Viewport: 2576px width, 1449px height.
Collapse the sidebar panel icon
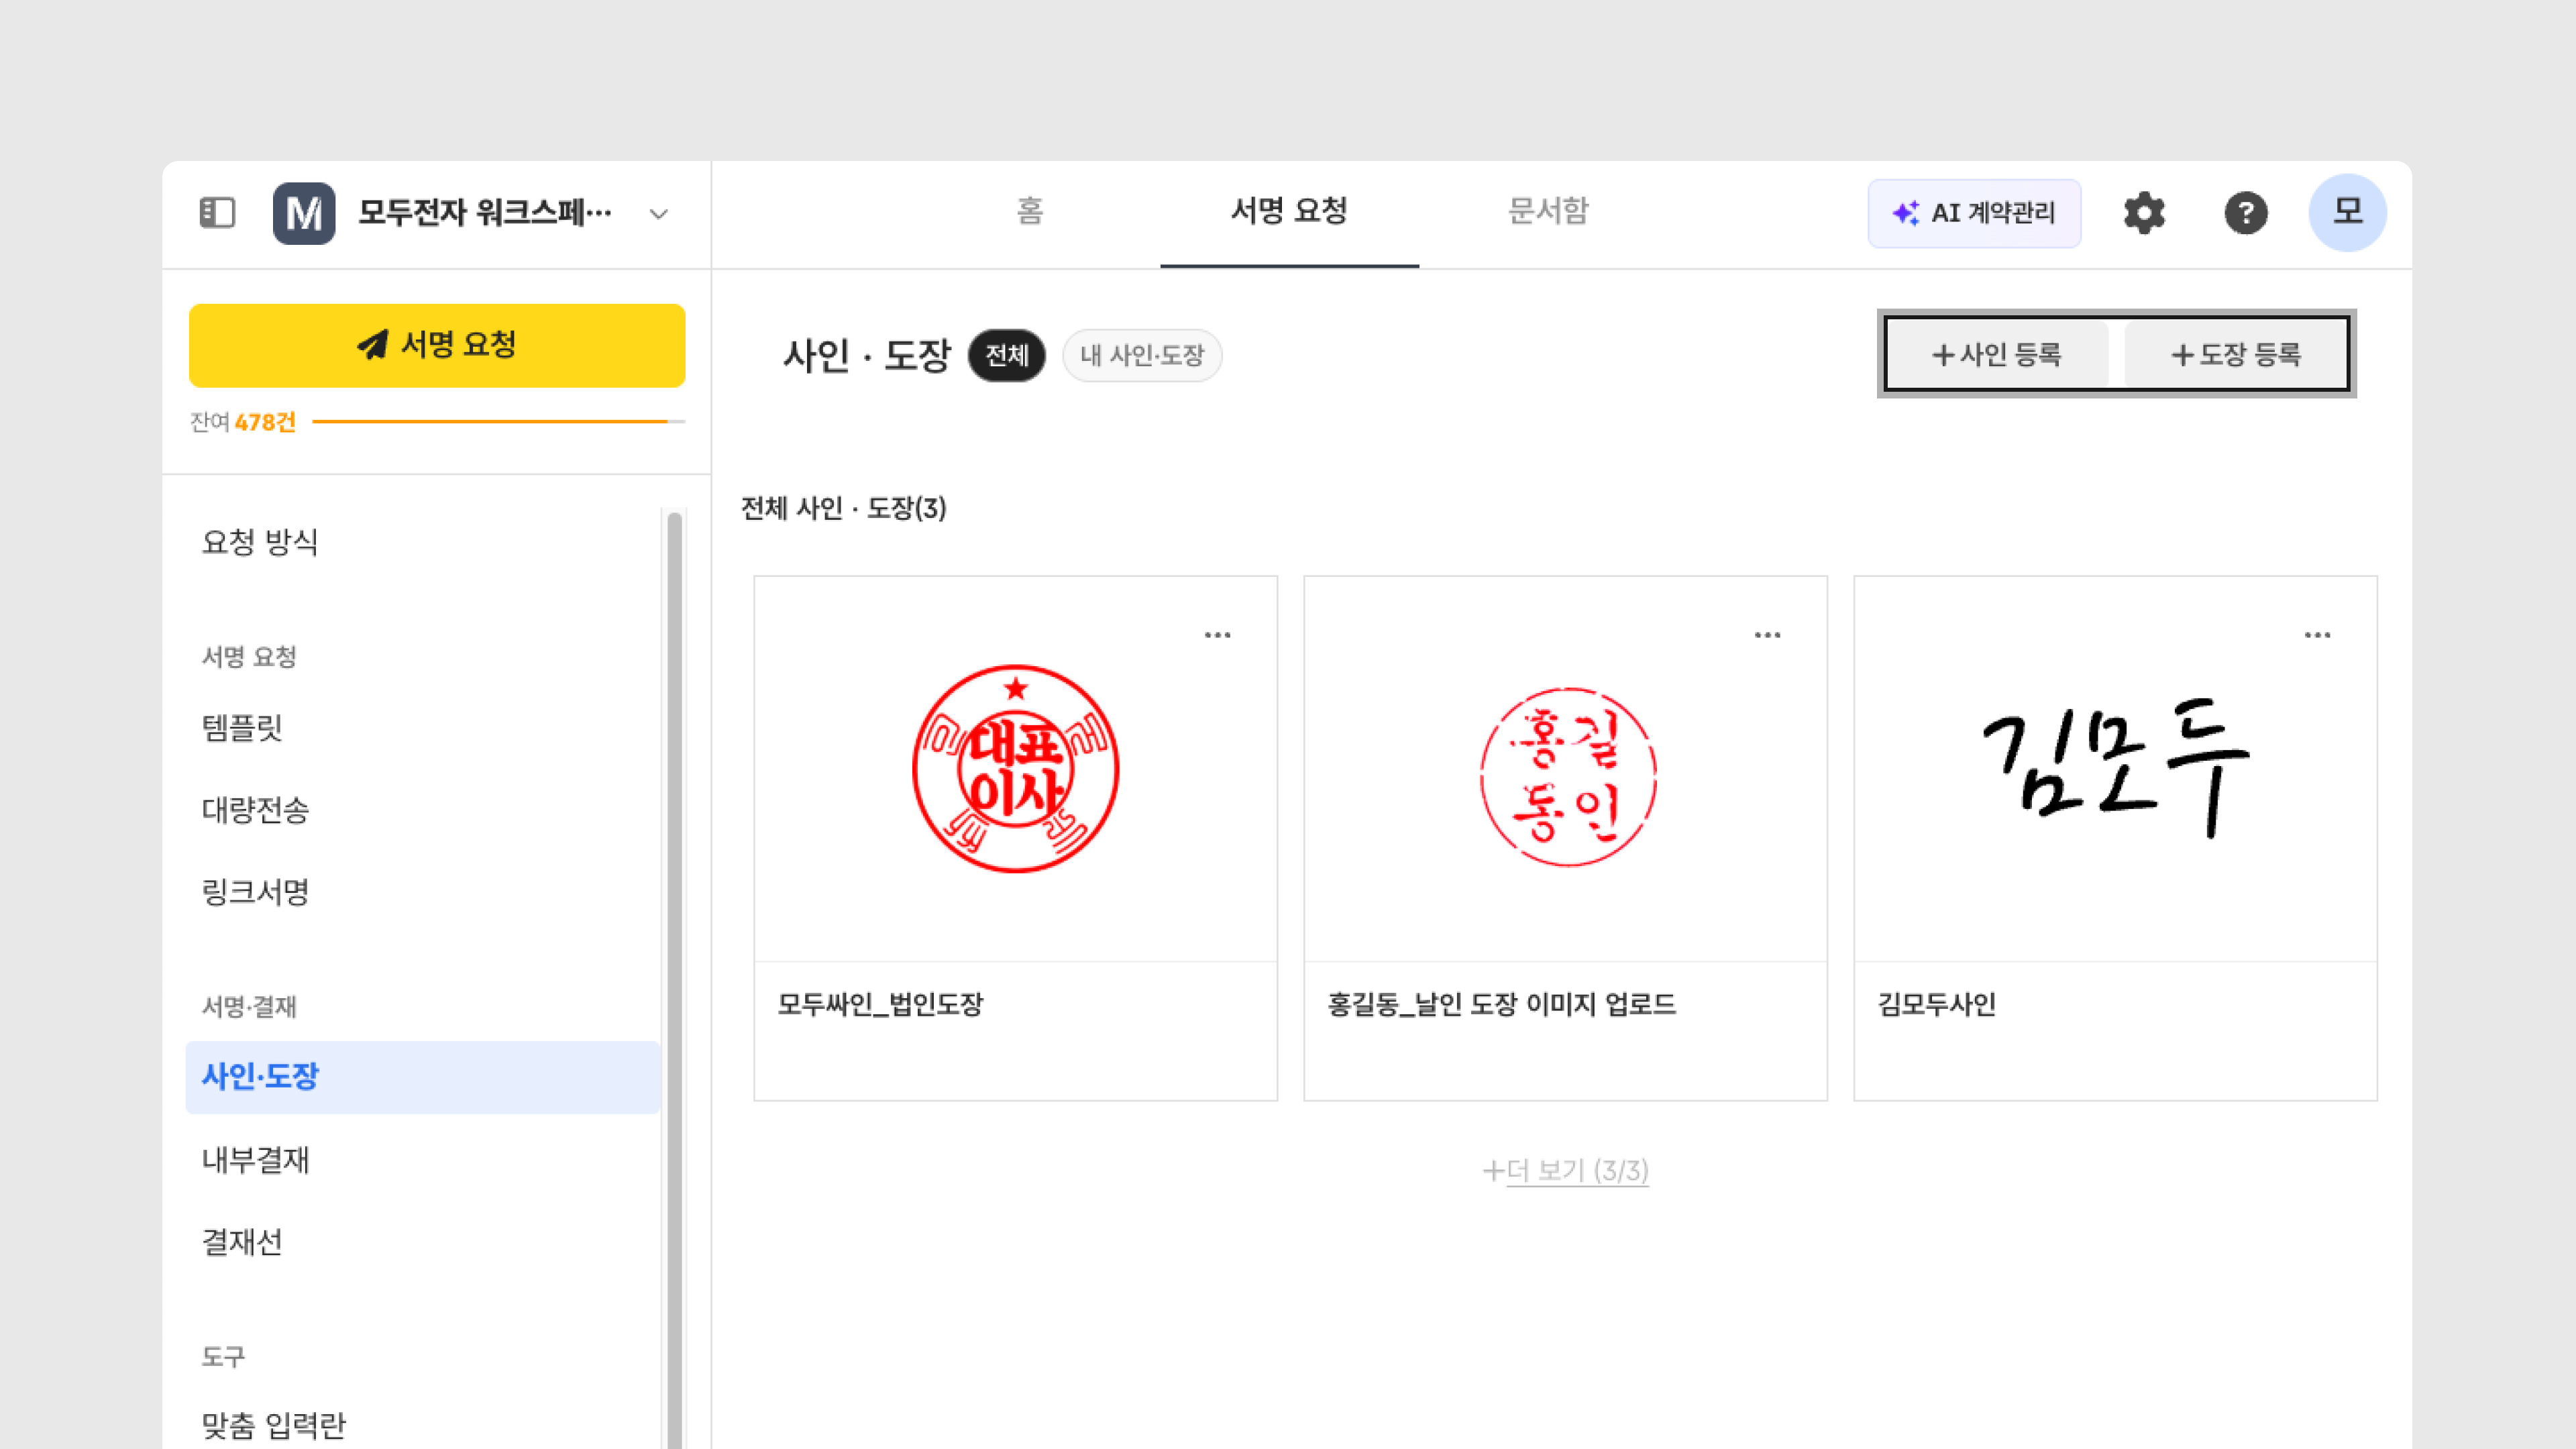pyautogui.click(x=217, y=212)
